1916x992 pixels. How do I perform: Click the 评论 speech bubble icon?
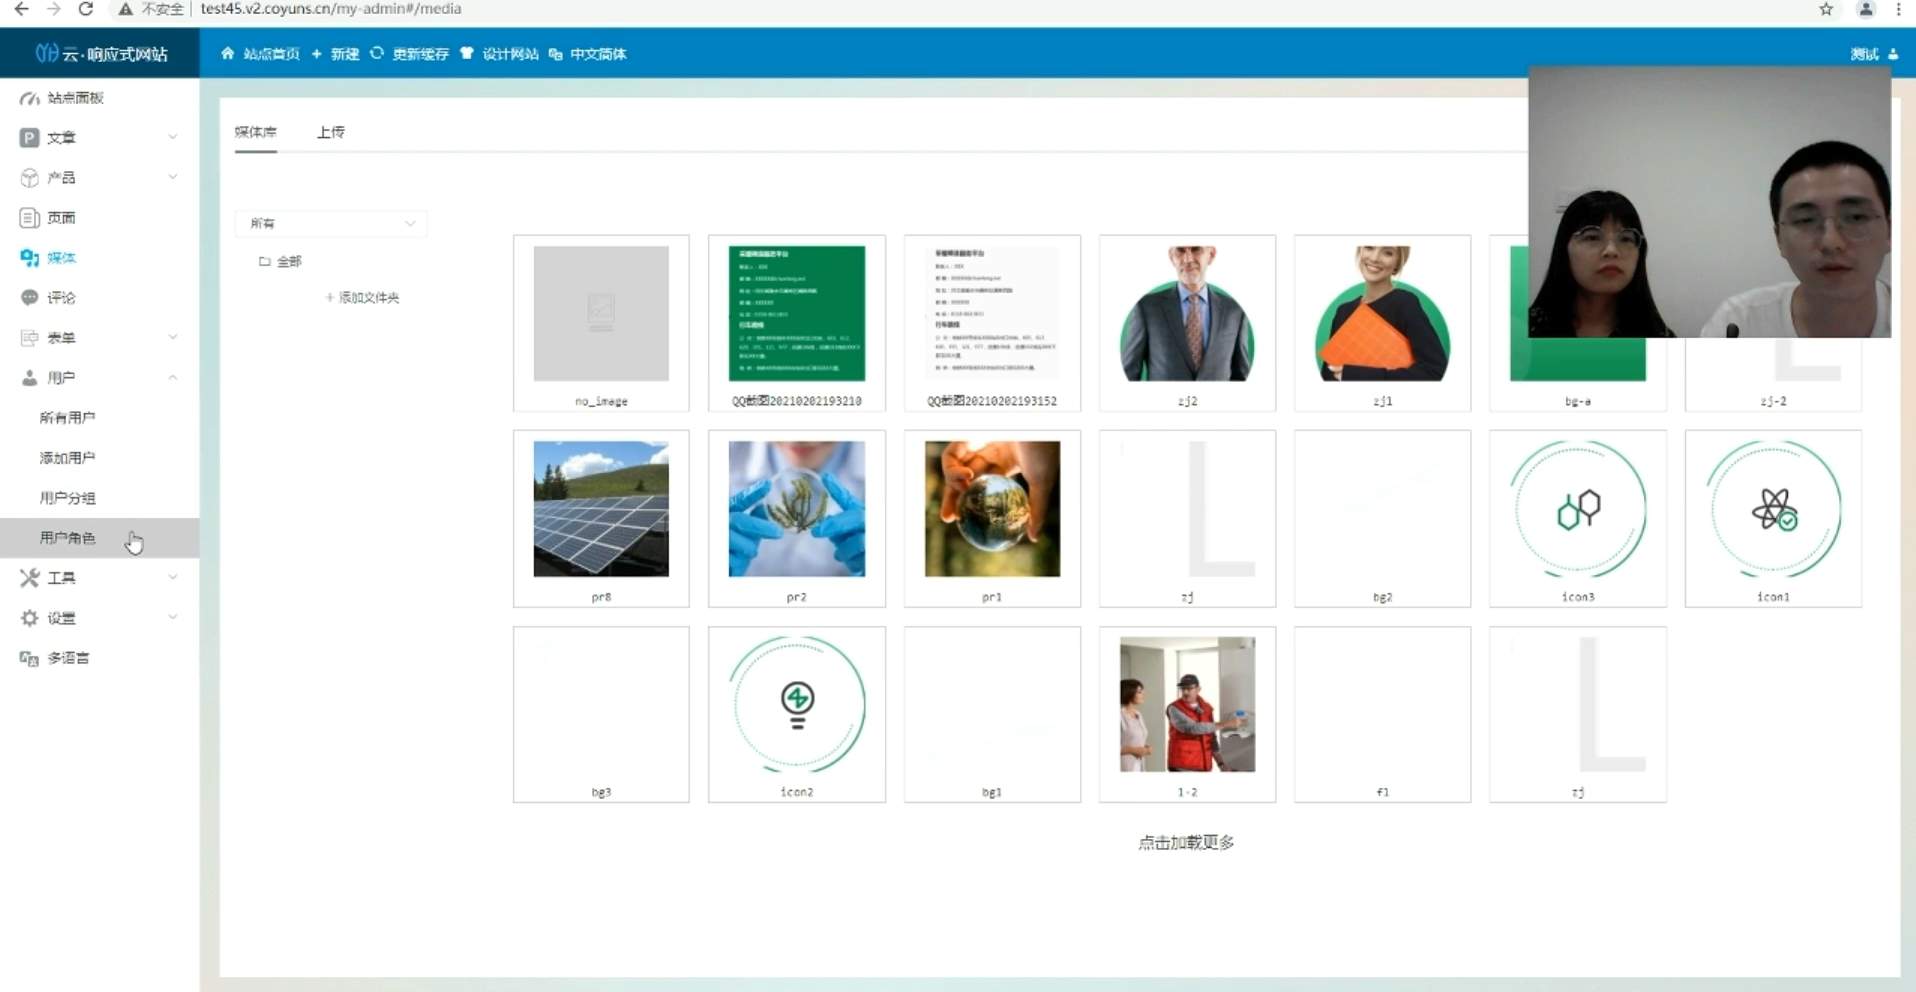click(x=30, y=298)
